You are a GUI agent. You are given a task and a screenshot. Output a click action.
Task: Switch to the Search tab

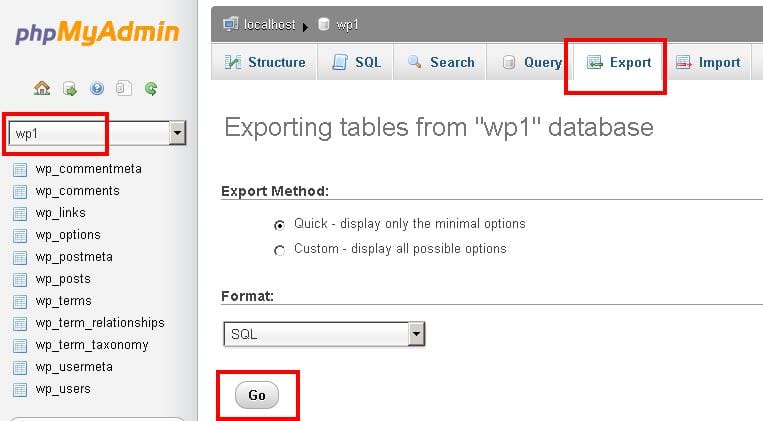[440, 62]
